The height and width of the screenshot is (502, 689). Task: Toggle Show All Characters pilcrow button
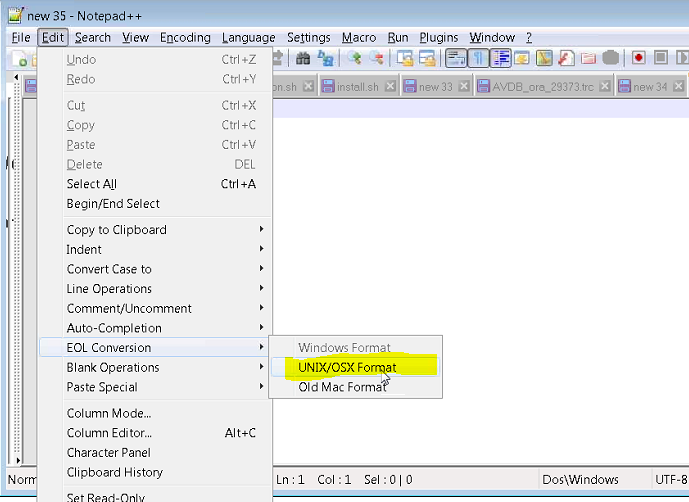pos(478,60)
